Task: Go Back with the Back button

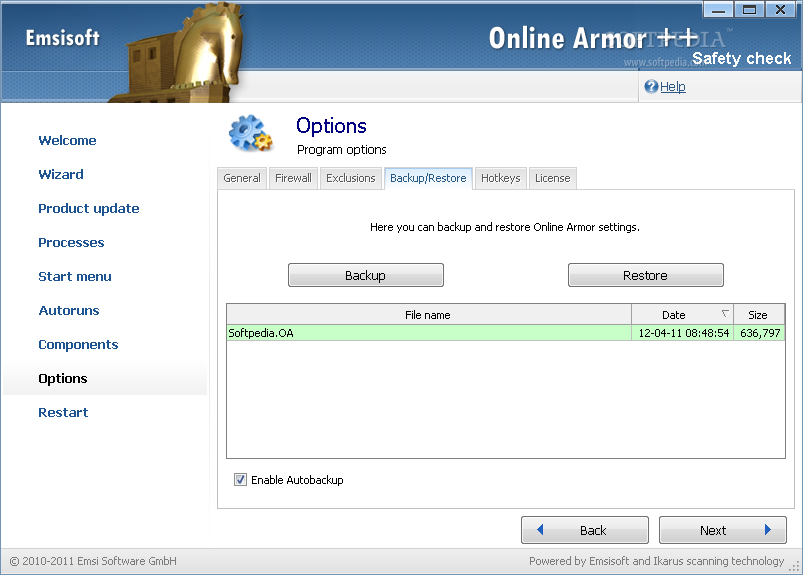Action: [585, 530]
